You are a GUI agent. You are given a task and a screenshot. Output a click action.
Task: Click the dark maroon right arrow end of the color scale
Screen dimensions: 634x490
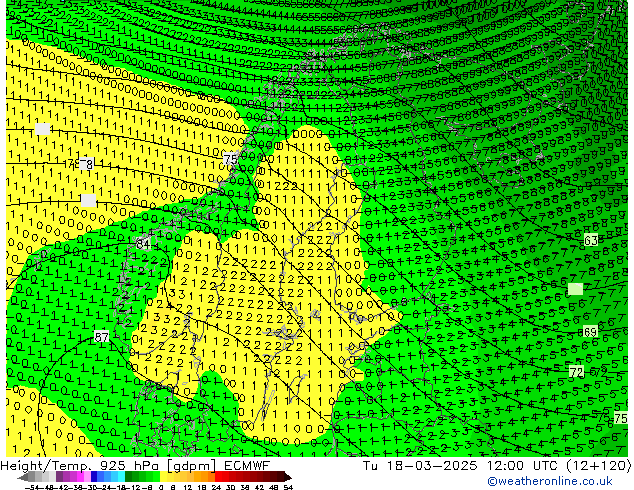tap(288, 477)
